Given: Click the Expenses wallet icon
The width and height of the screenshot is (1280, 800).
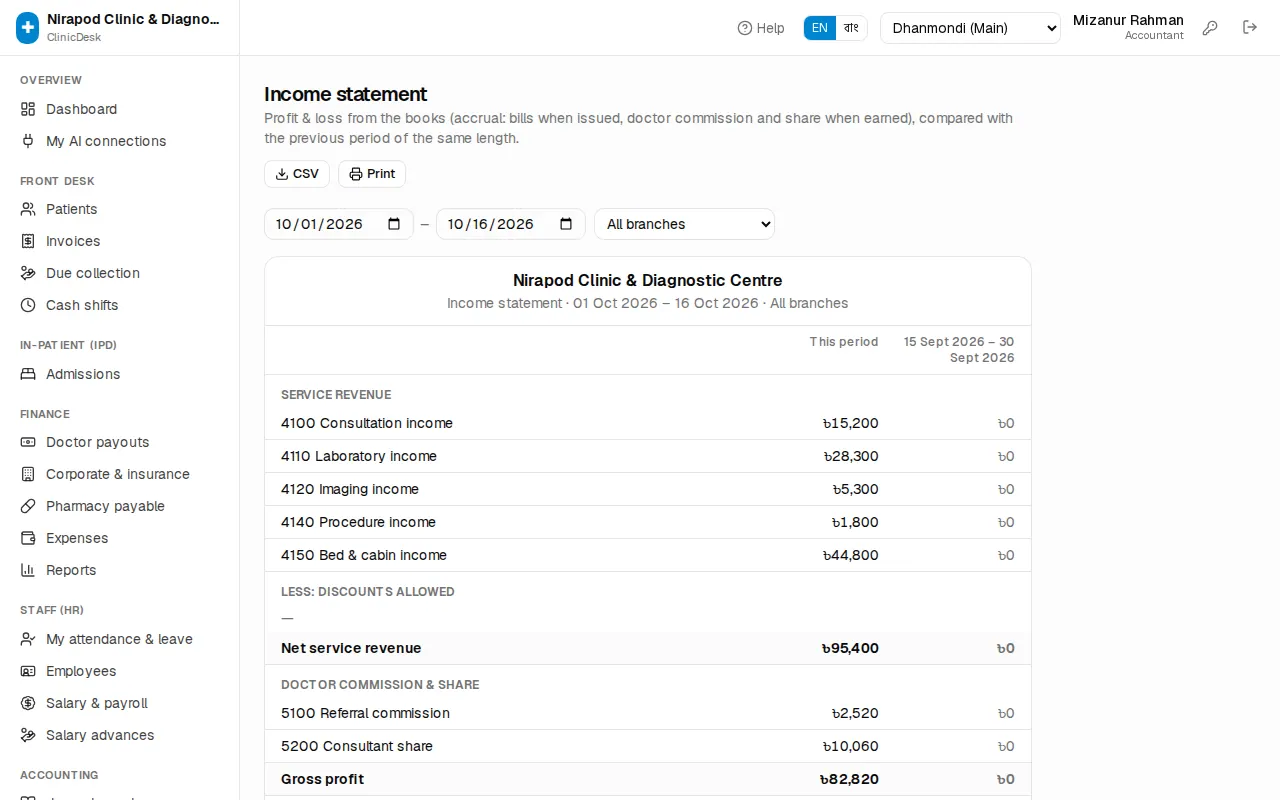Looking at the screenshot, I should [x=28, y=538].
